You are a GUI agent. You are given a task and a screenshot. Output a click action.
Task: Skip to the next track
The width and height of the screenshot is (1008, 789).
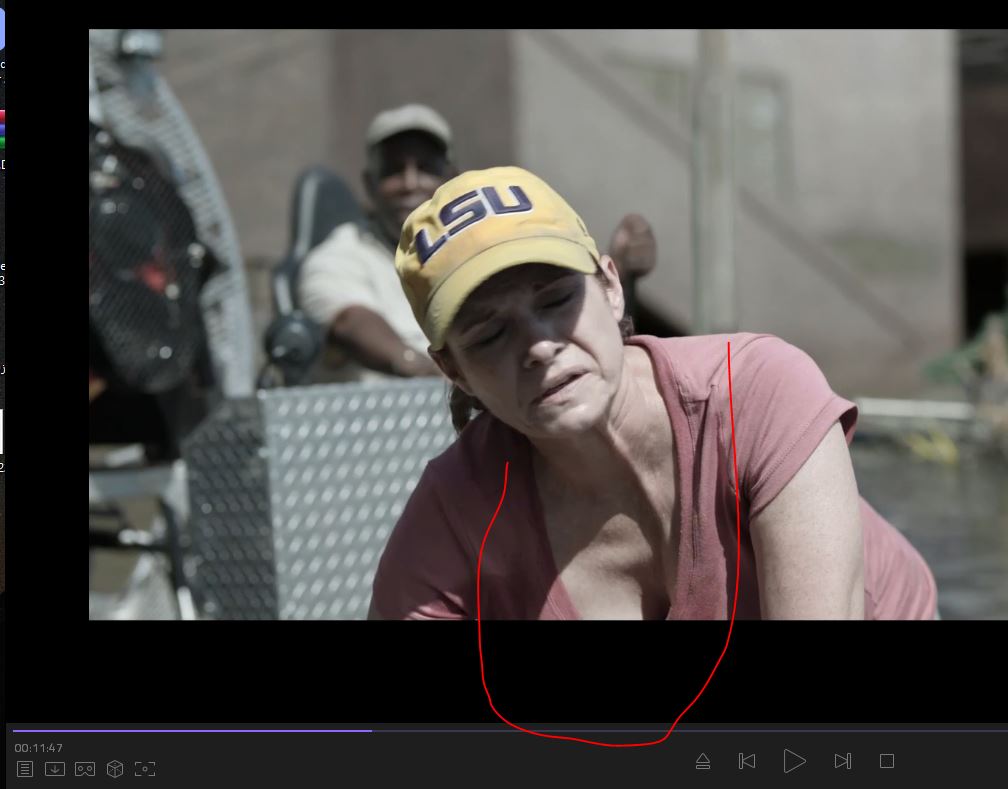[842, 761]
